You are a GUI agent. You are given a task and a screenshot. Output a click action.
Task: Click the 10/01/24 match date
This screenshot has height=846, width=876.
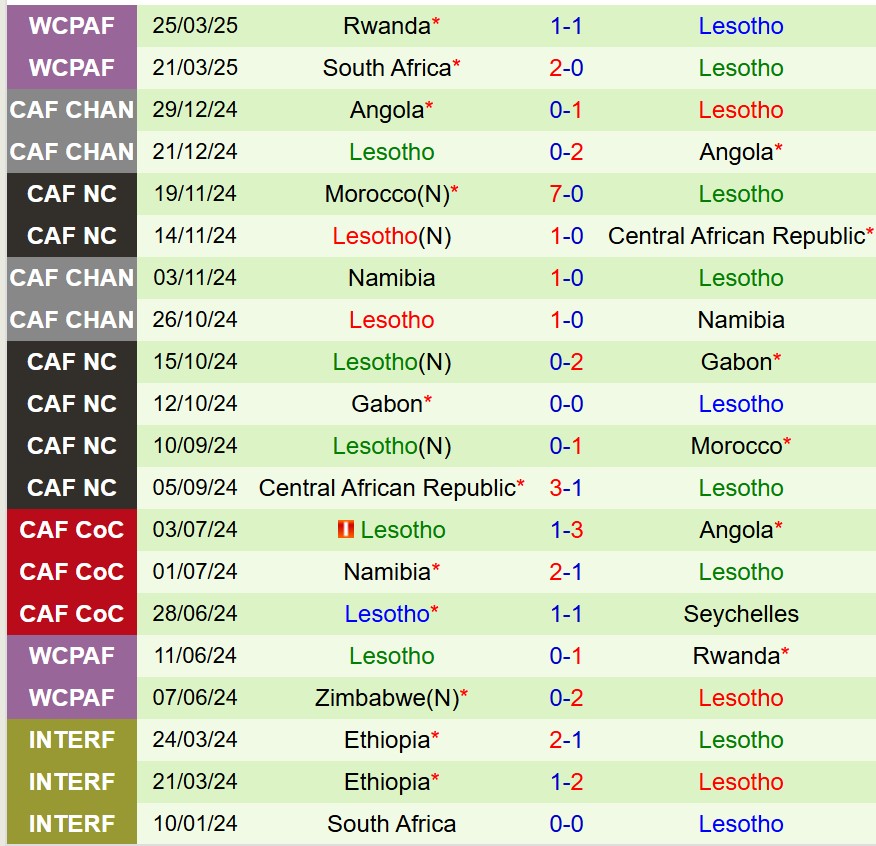(x=195, y=824)
